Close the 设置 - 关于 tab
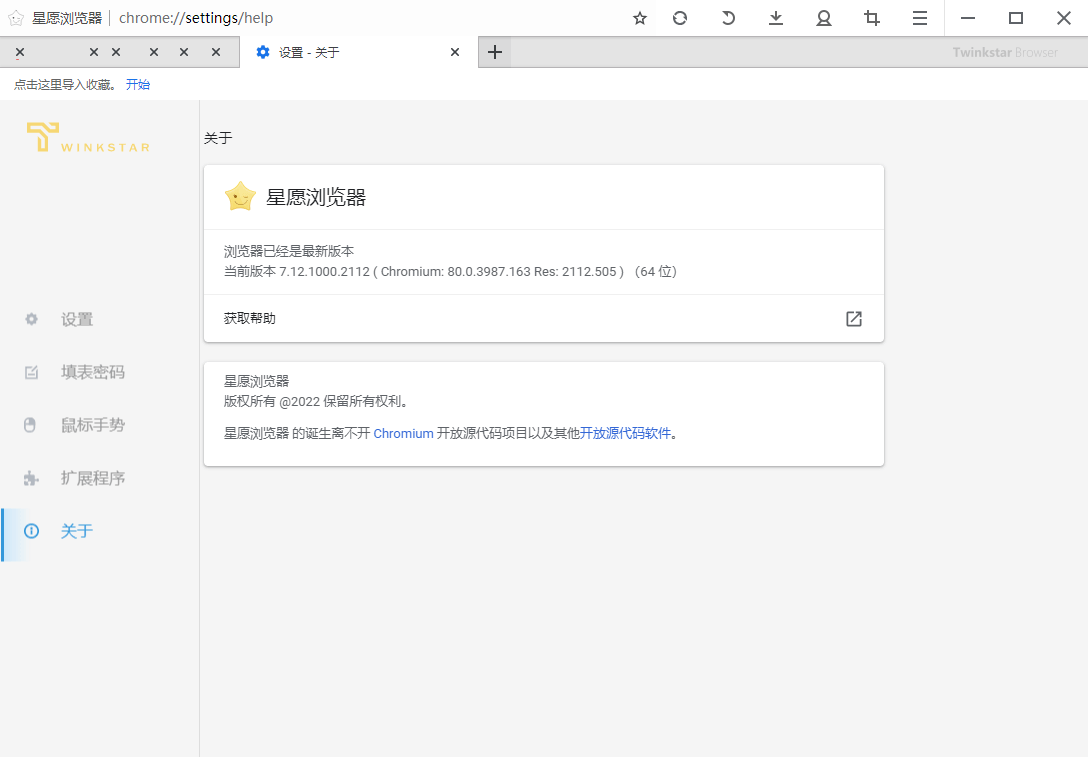Screen dimensions: 1088x757 point(455,52)
